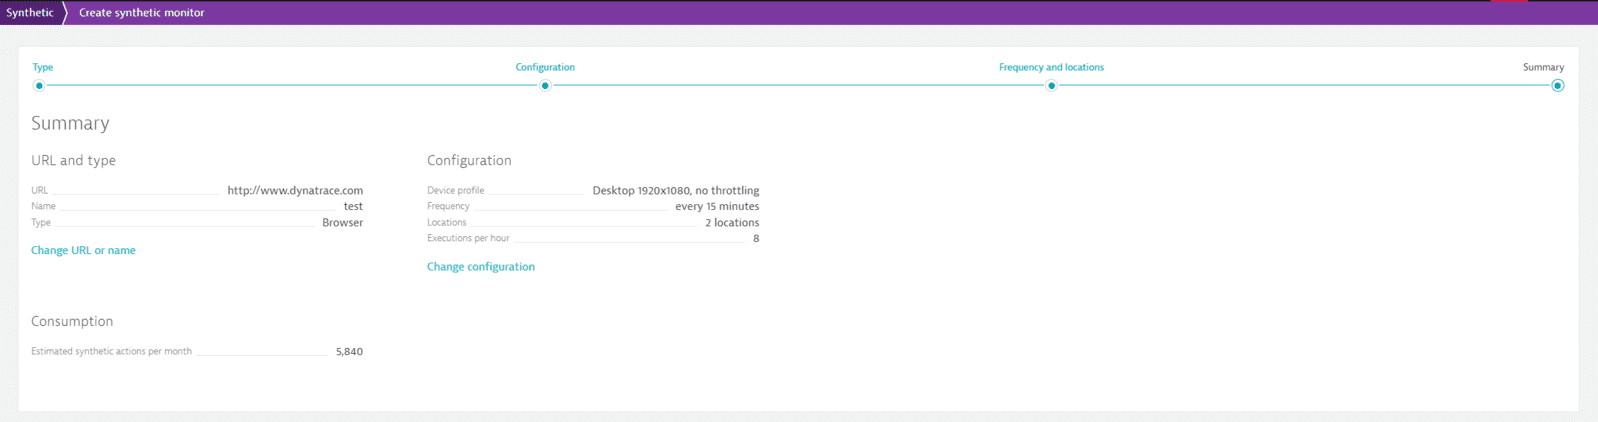Select the Summary step label
Screen dimensions: 1598x422
(1543, 67)
